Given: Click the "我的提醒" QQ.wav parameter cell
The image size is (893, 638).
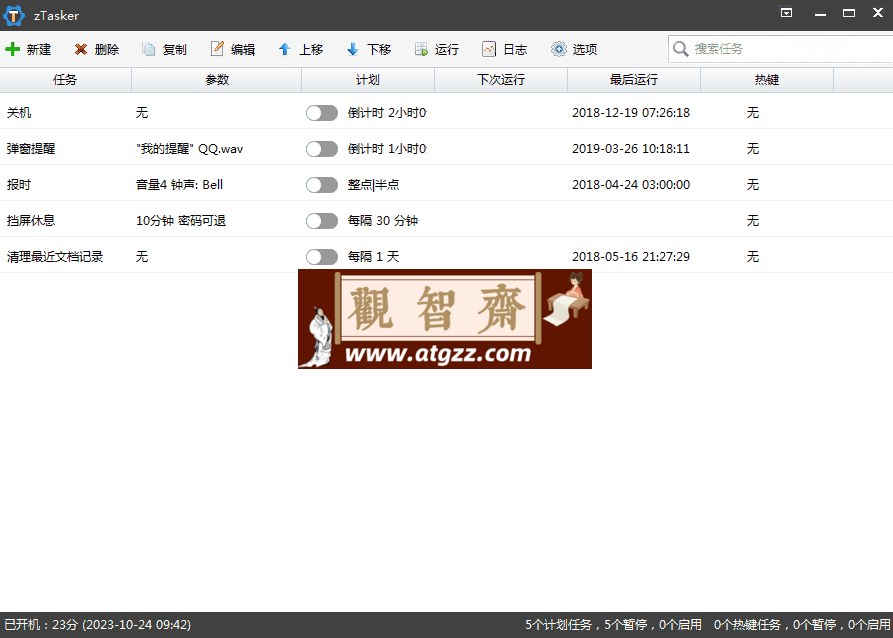Looking at the screenshot, I should 189,149.
